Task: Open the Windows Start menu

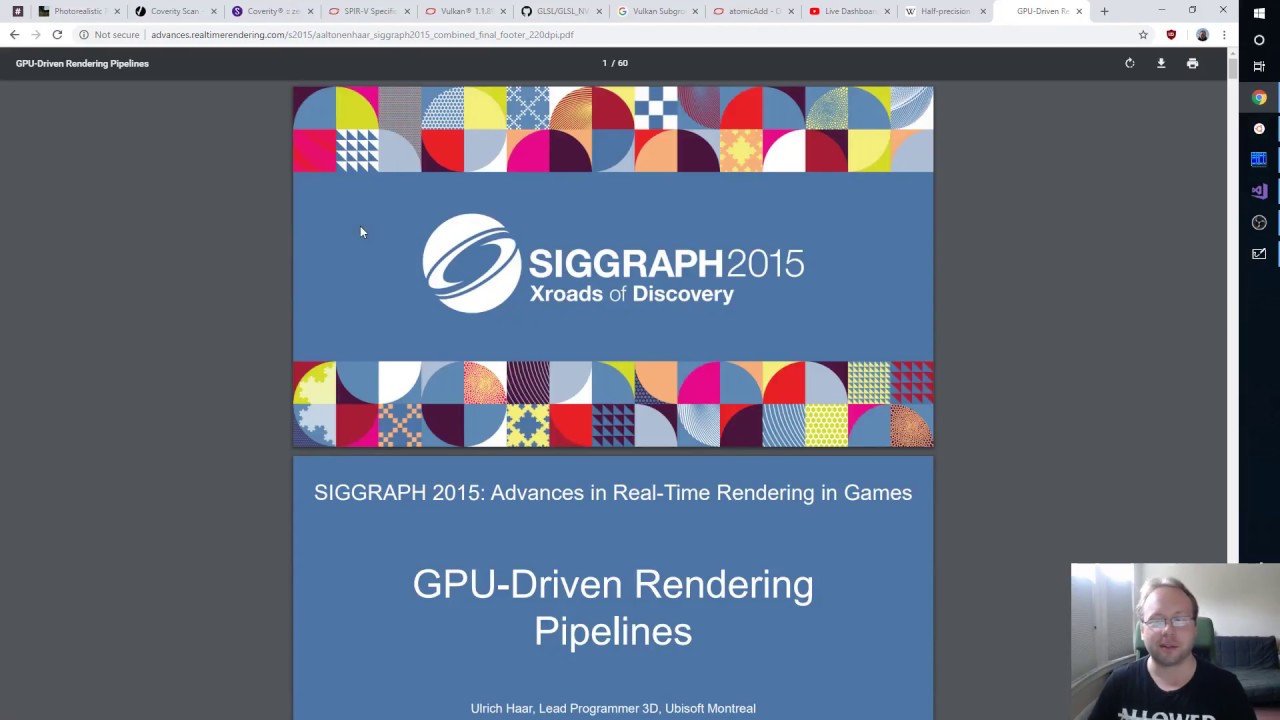Action: [1259, 13]
